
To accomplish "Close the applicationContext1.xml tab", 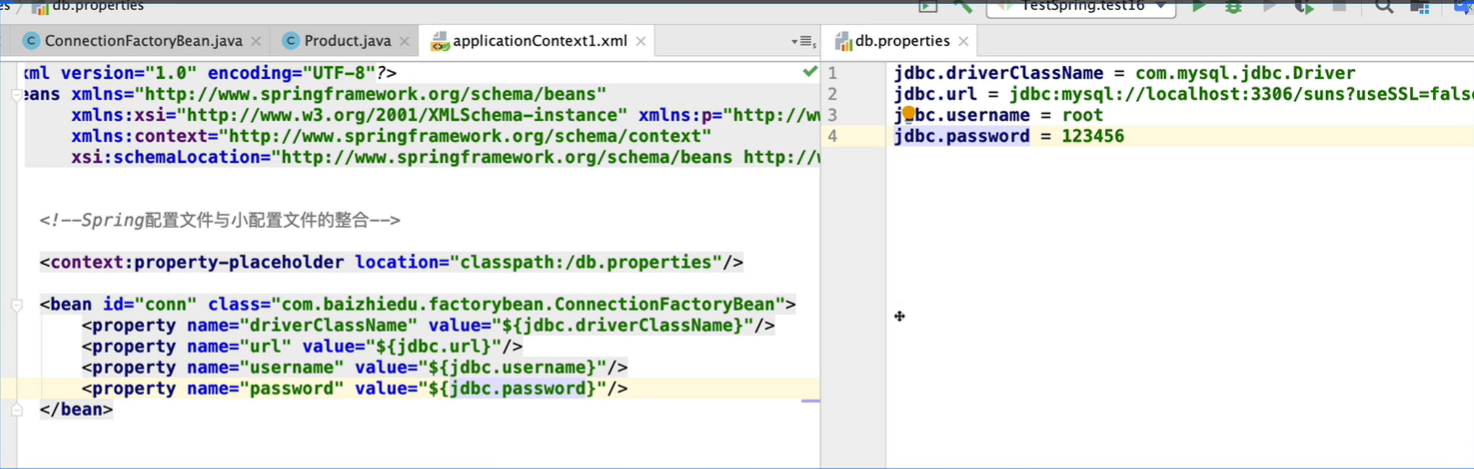I will click(641, 41).
